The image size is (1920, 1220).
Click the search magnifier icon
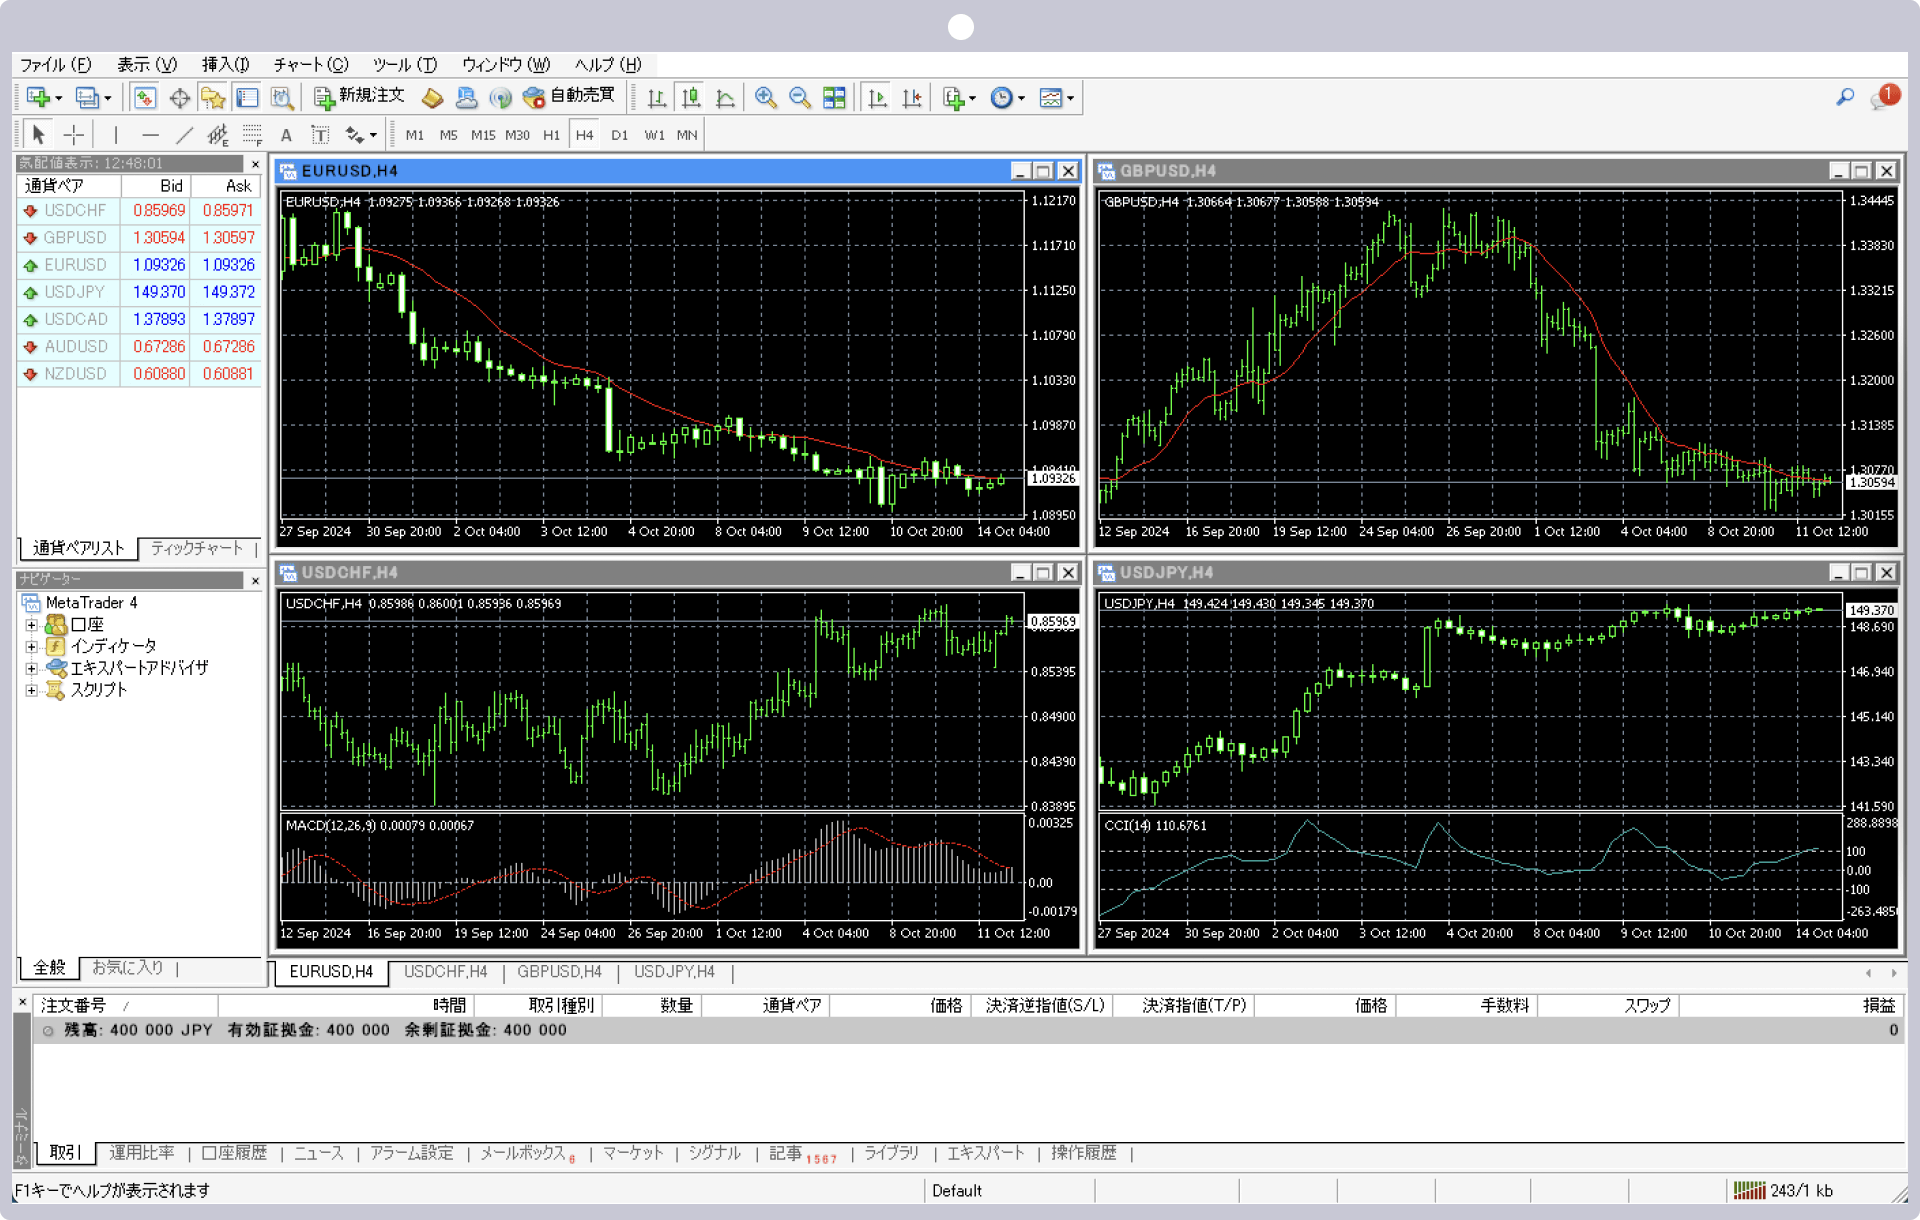(1845, 97)
